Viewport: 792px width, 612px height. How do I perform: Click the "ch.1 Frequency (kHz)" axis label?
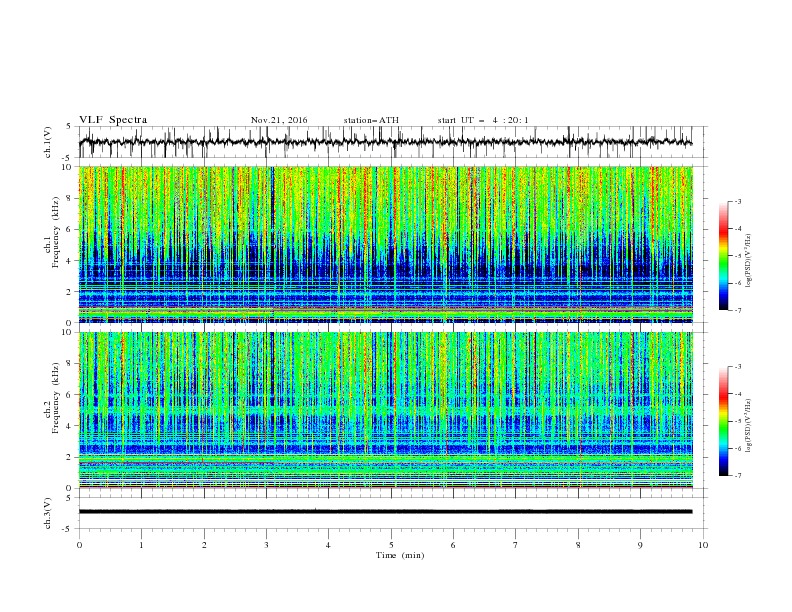click(x=52, y=244)
